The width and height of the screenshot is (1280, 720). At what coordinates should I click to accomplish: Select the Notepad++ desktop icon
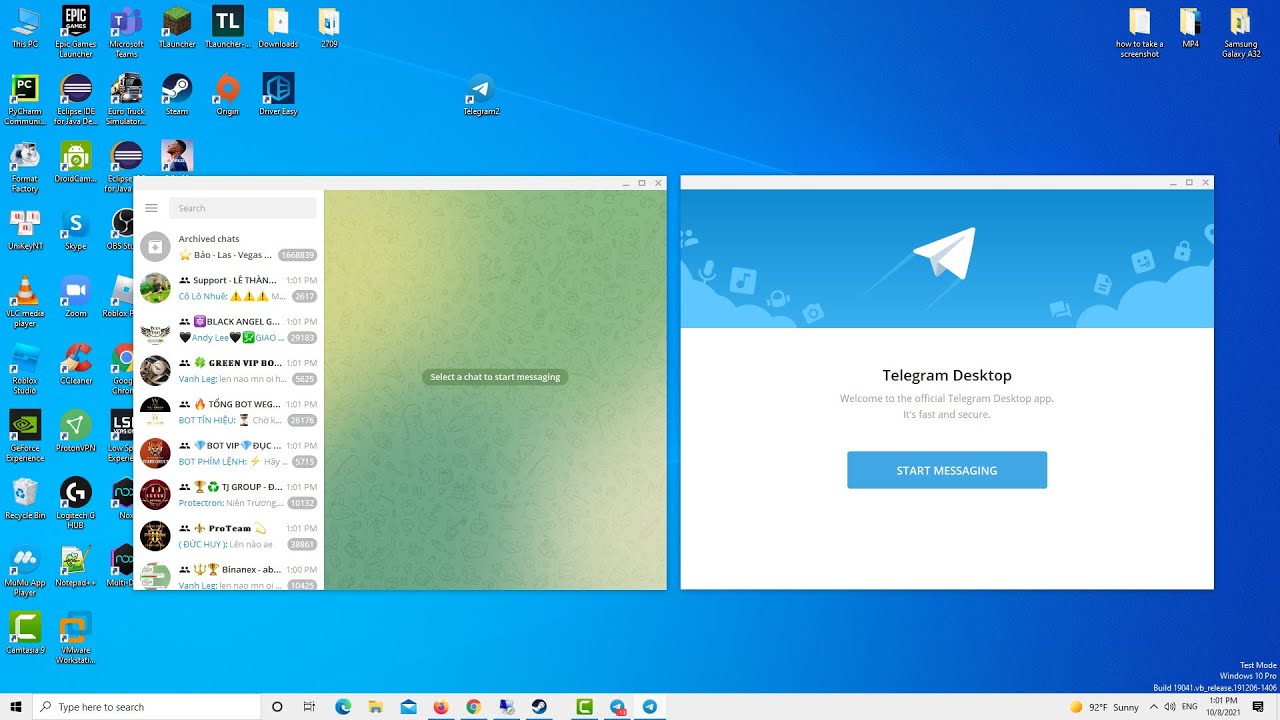click(76, 566)
